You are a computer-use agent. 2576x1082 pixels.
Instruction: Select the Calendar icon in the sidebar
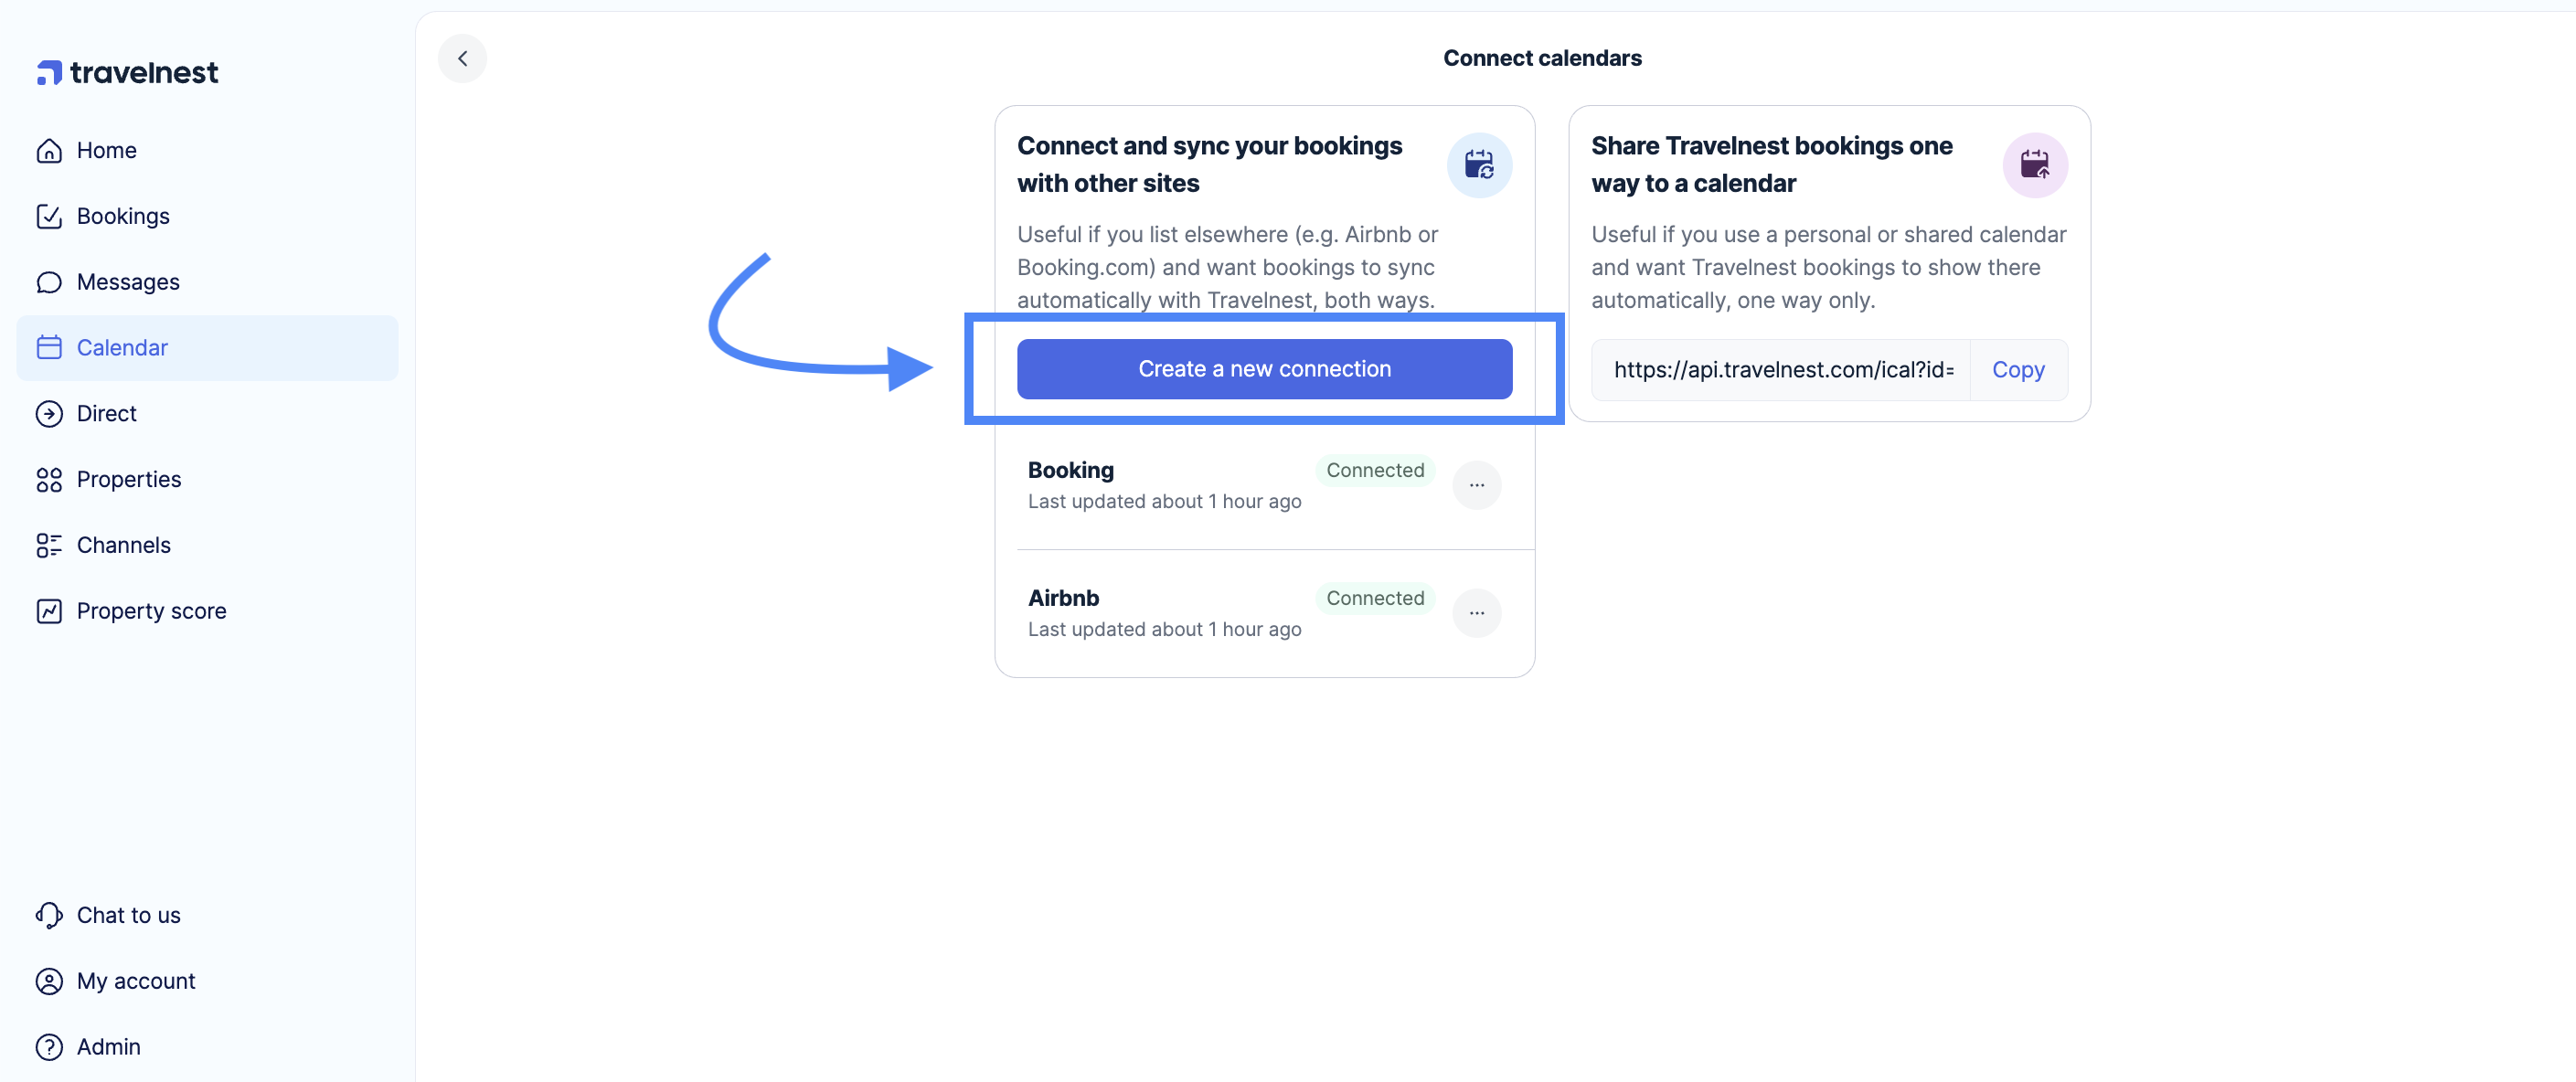[x=50, y=347]
